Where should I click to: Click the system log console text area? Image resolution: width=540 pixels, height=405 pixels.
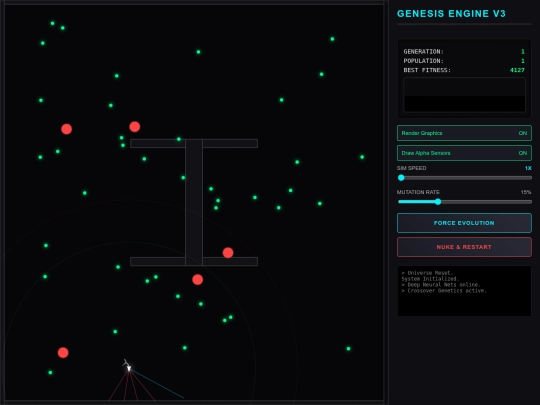[x=464, y=291]
